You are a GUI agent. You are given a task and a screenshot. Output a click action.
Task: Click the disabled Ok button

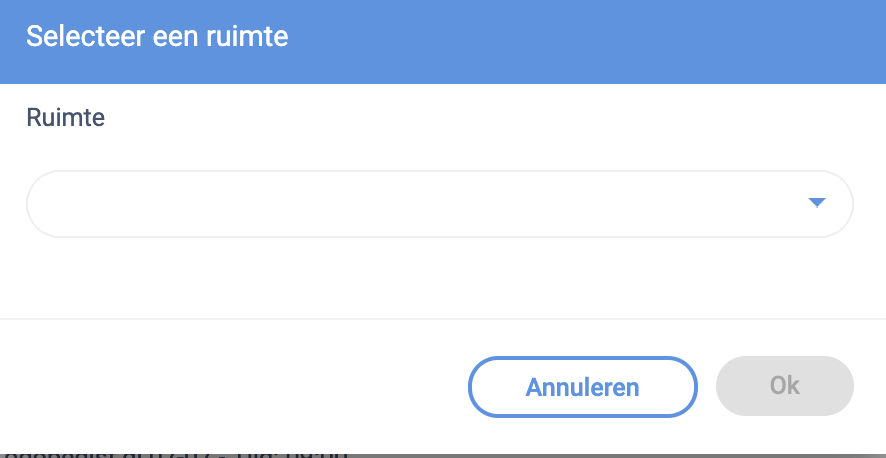click(x=784, y=386)
